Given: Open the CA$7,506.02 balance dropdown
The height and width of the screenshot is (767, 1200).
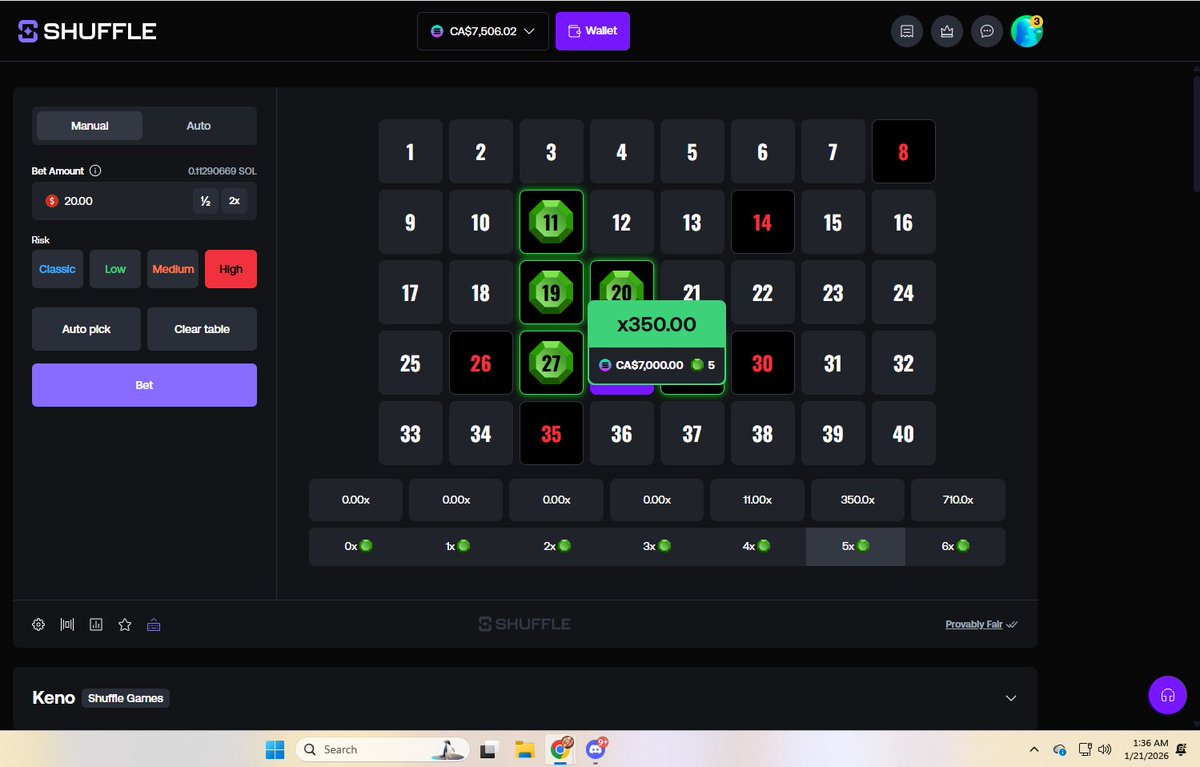Looking at the screenshot, I should pyautogui.click(x=483, y=31).
